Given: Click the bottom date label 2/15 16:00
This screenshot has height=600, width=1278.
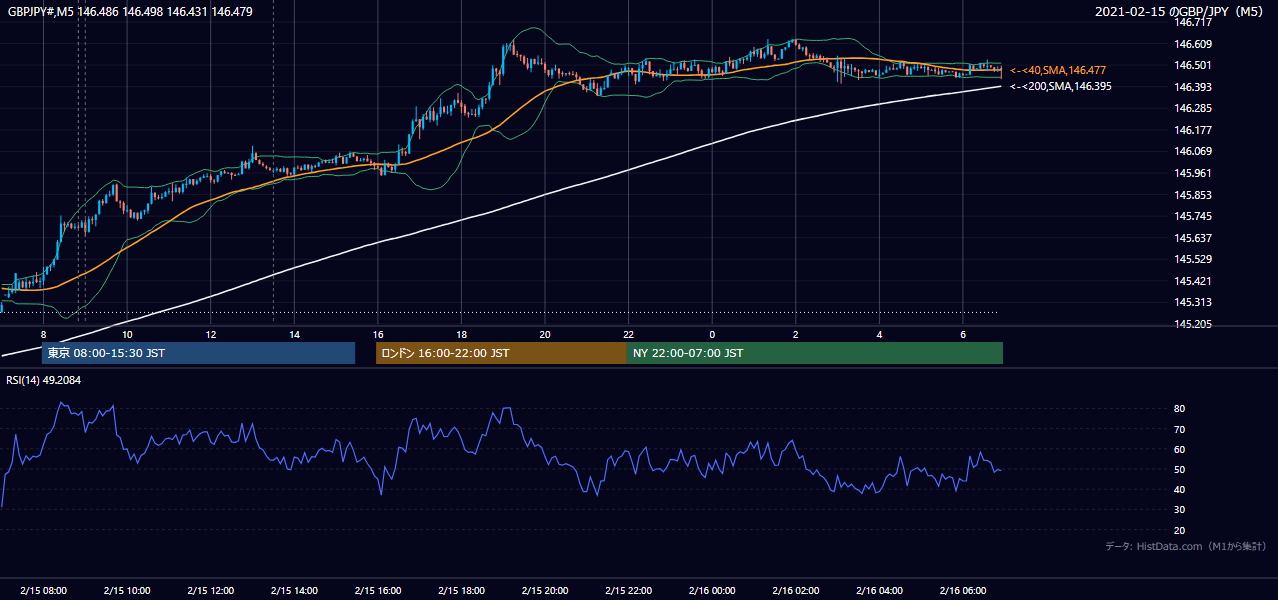Looking at the screenshot, I should coord(377,591).
